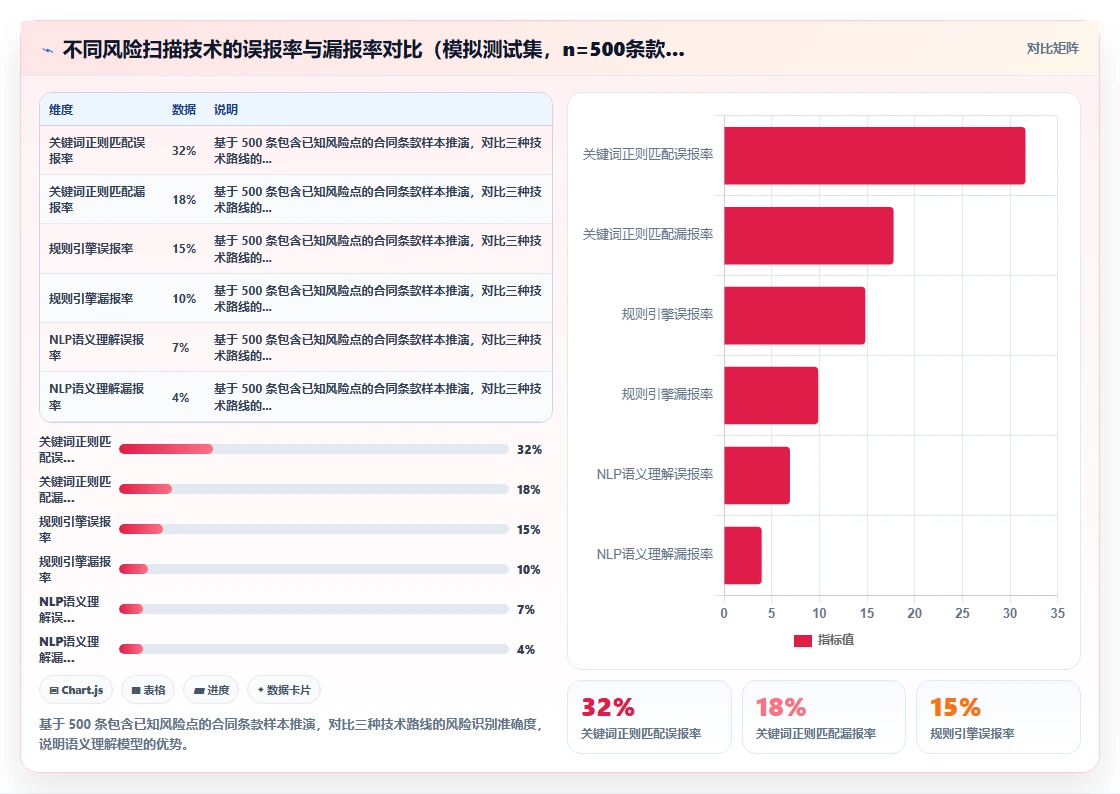The width and height of the screenshot is (1120, 794).
Task: Click chart y-axis label 规则引擎误报率
Action: [667, 314]
